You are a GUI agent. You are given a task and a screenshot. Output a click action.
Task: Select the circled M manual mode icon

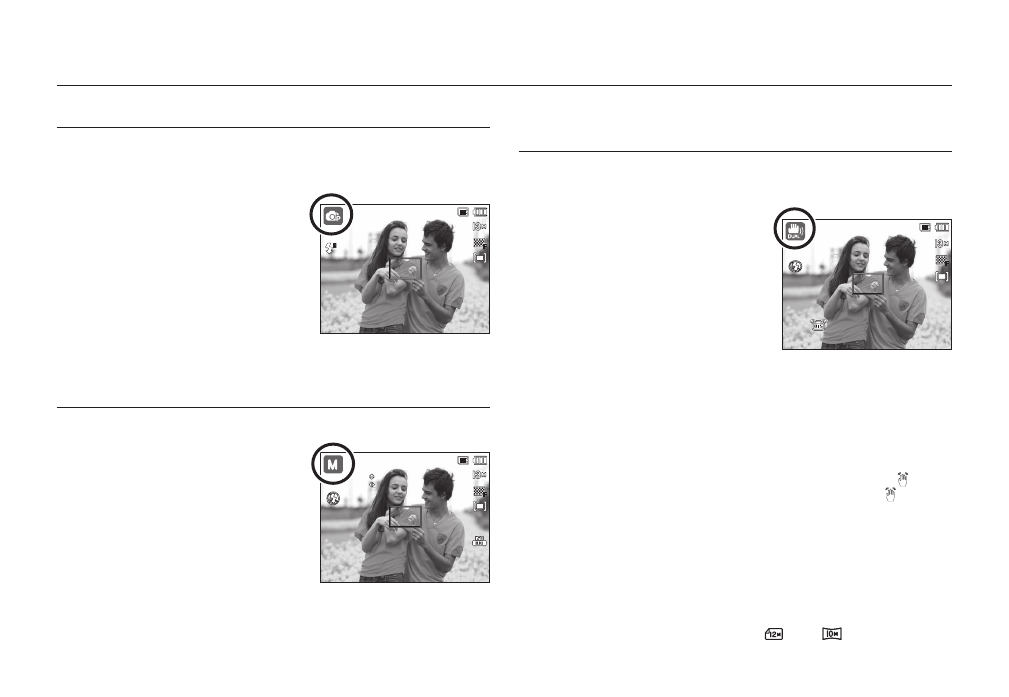(333, 464)
